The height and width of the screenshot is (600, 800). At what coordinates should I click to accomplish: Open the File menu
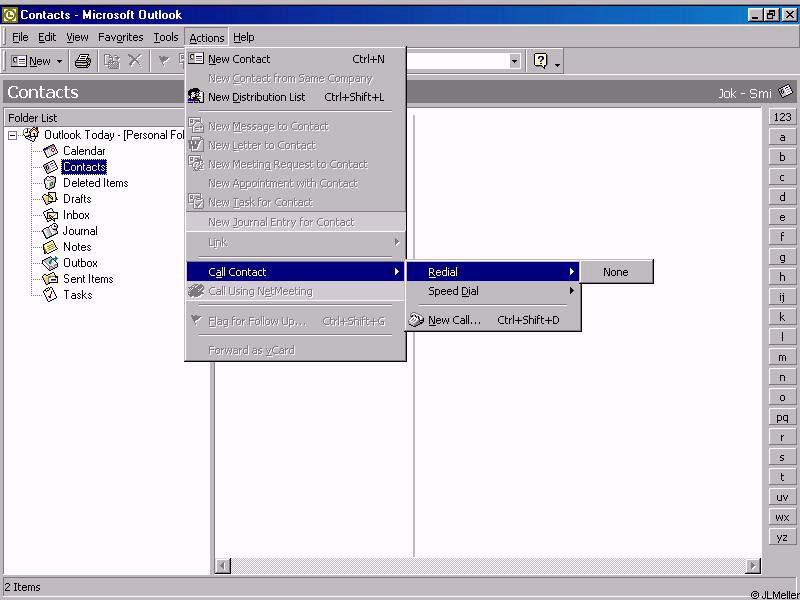(x=20, y=37)
